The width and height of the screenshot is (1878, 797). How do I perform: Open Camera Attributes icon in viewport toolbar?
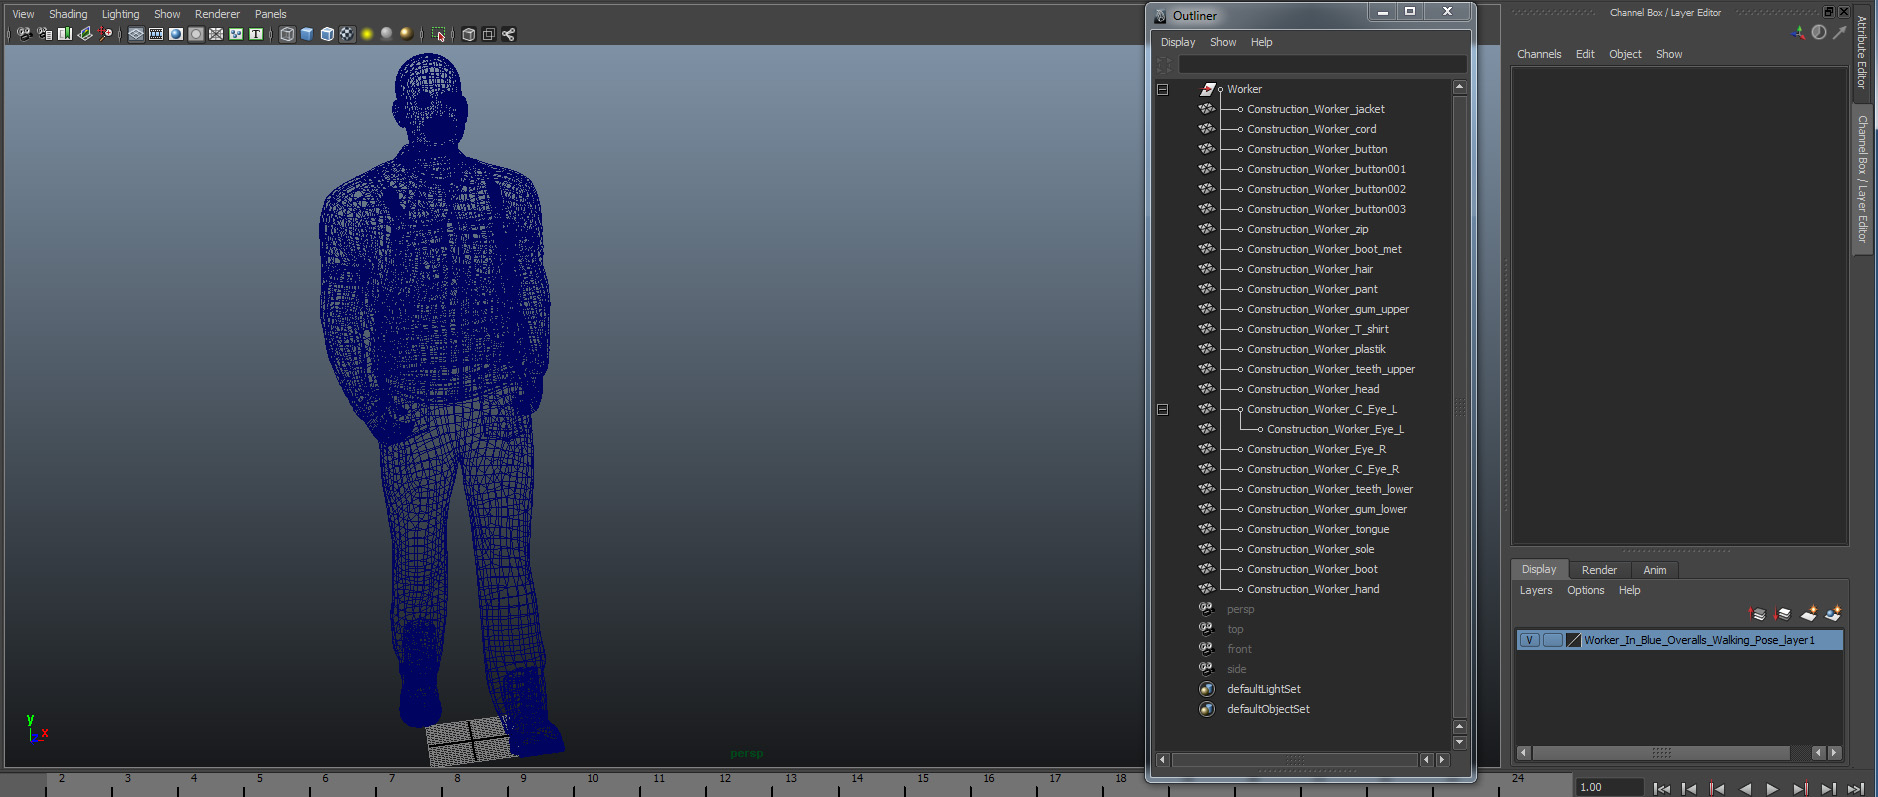[44, 34]
